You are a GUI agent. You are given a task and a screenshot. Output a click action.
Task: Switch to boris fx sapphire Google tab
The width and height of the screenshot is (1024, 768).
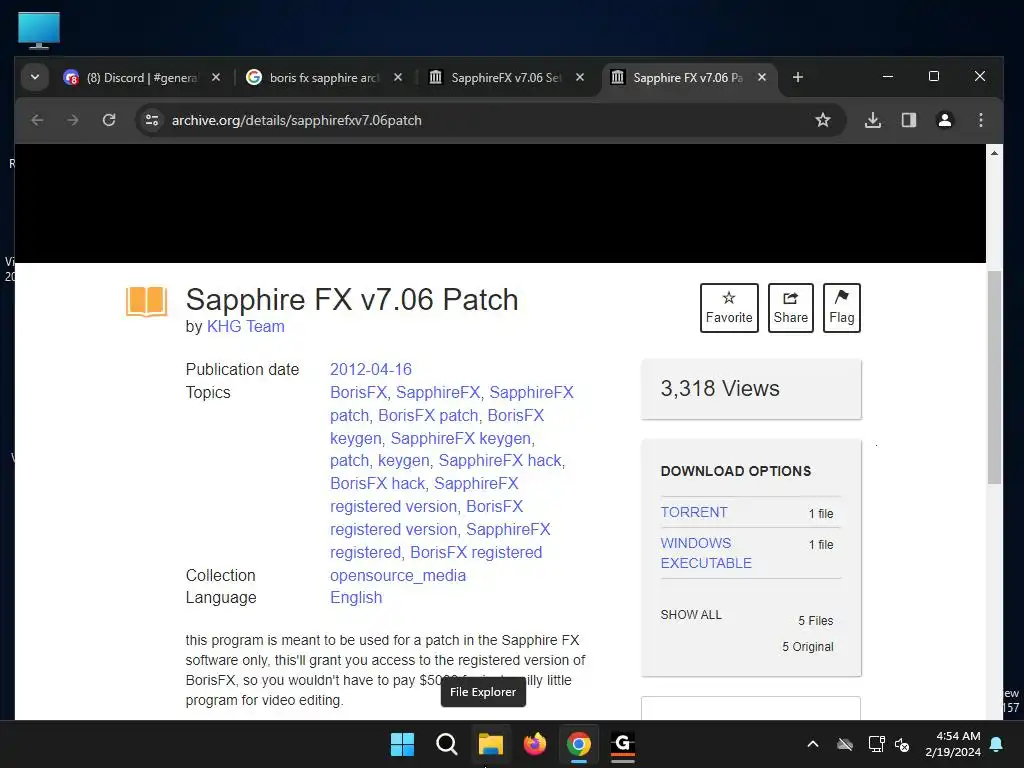tap(323, 78)
